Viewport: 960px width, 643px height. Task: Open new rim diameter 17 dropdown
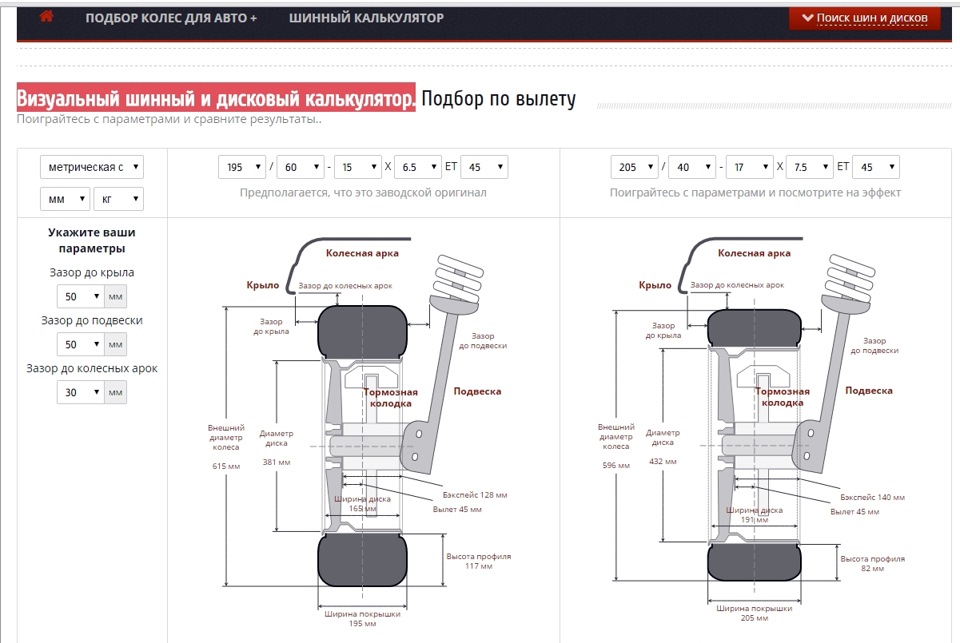coord(750,167)
